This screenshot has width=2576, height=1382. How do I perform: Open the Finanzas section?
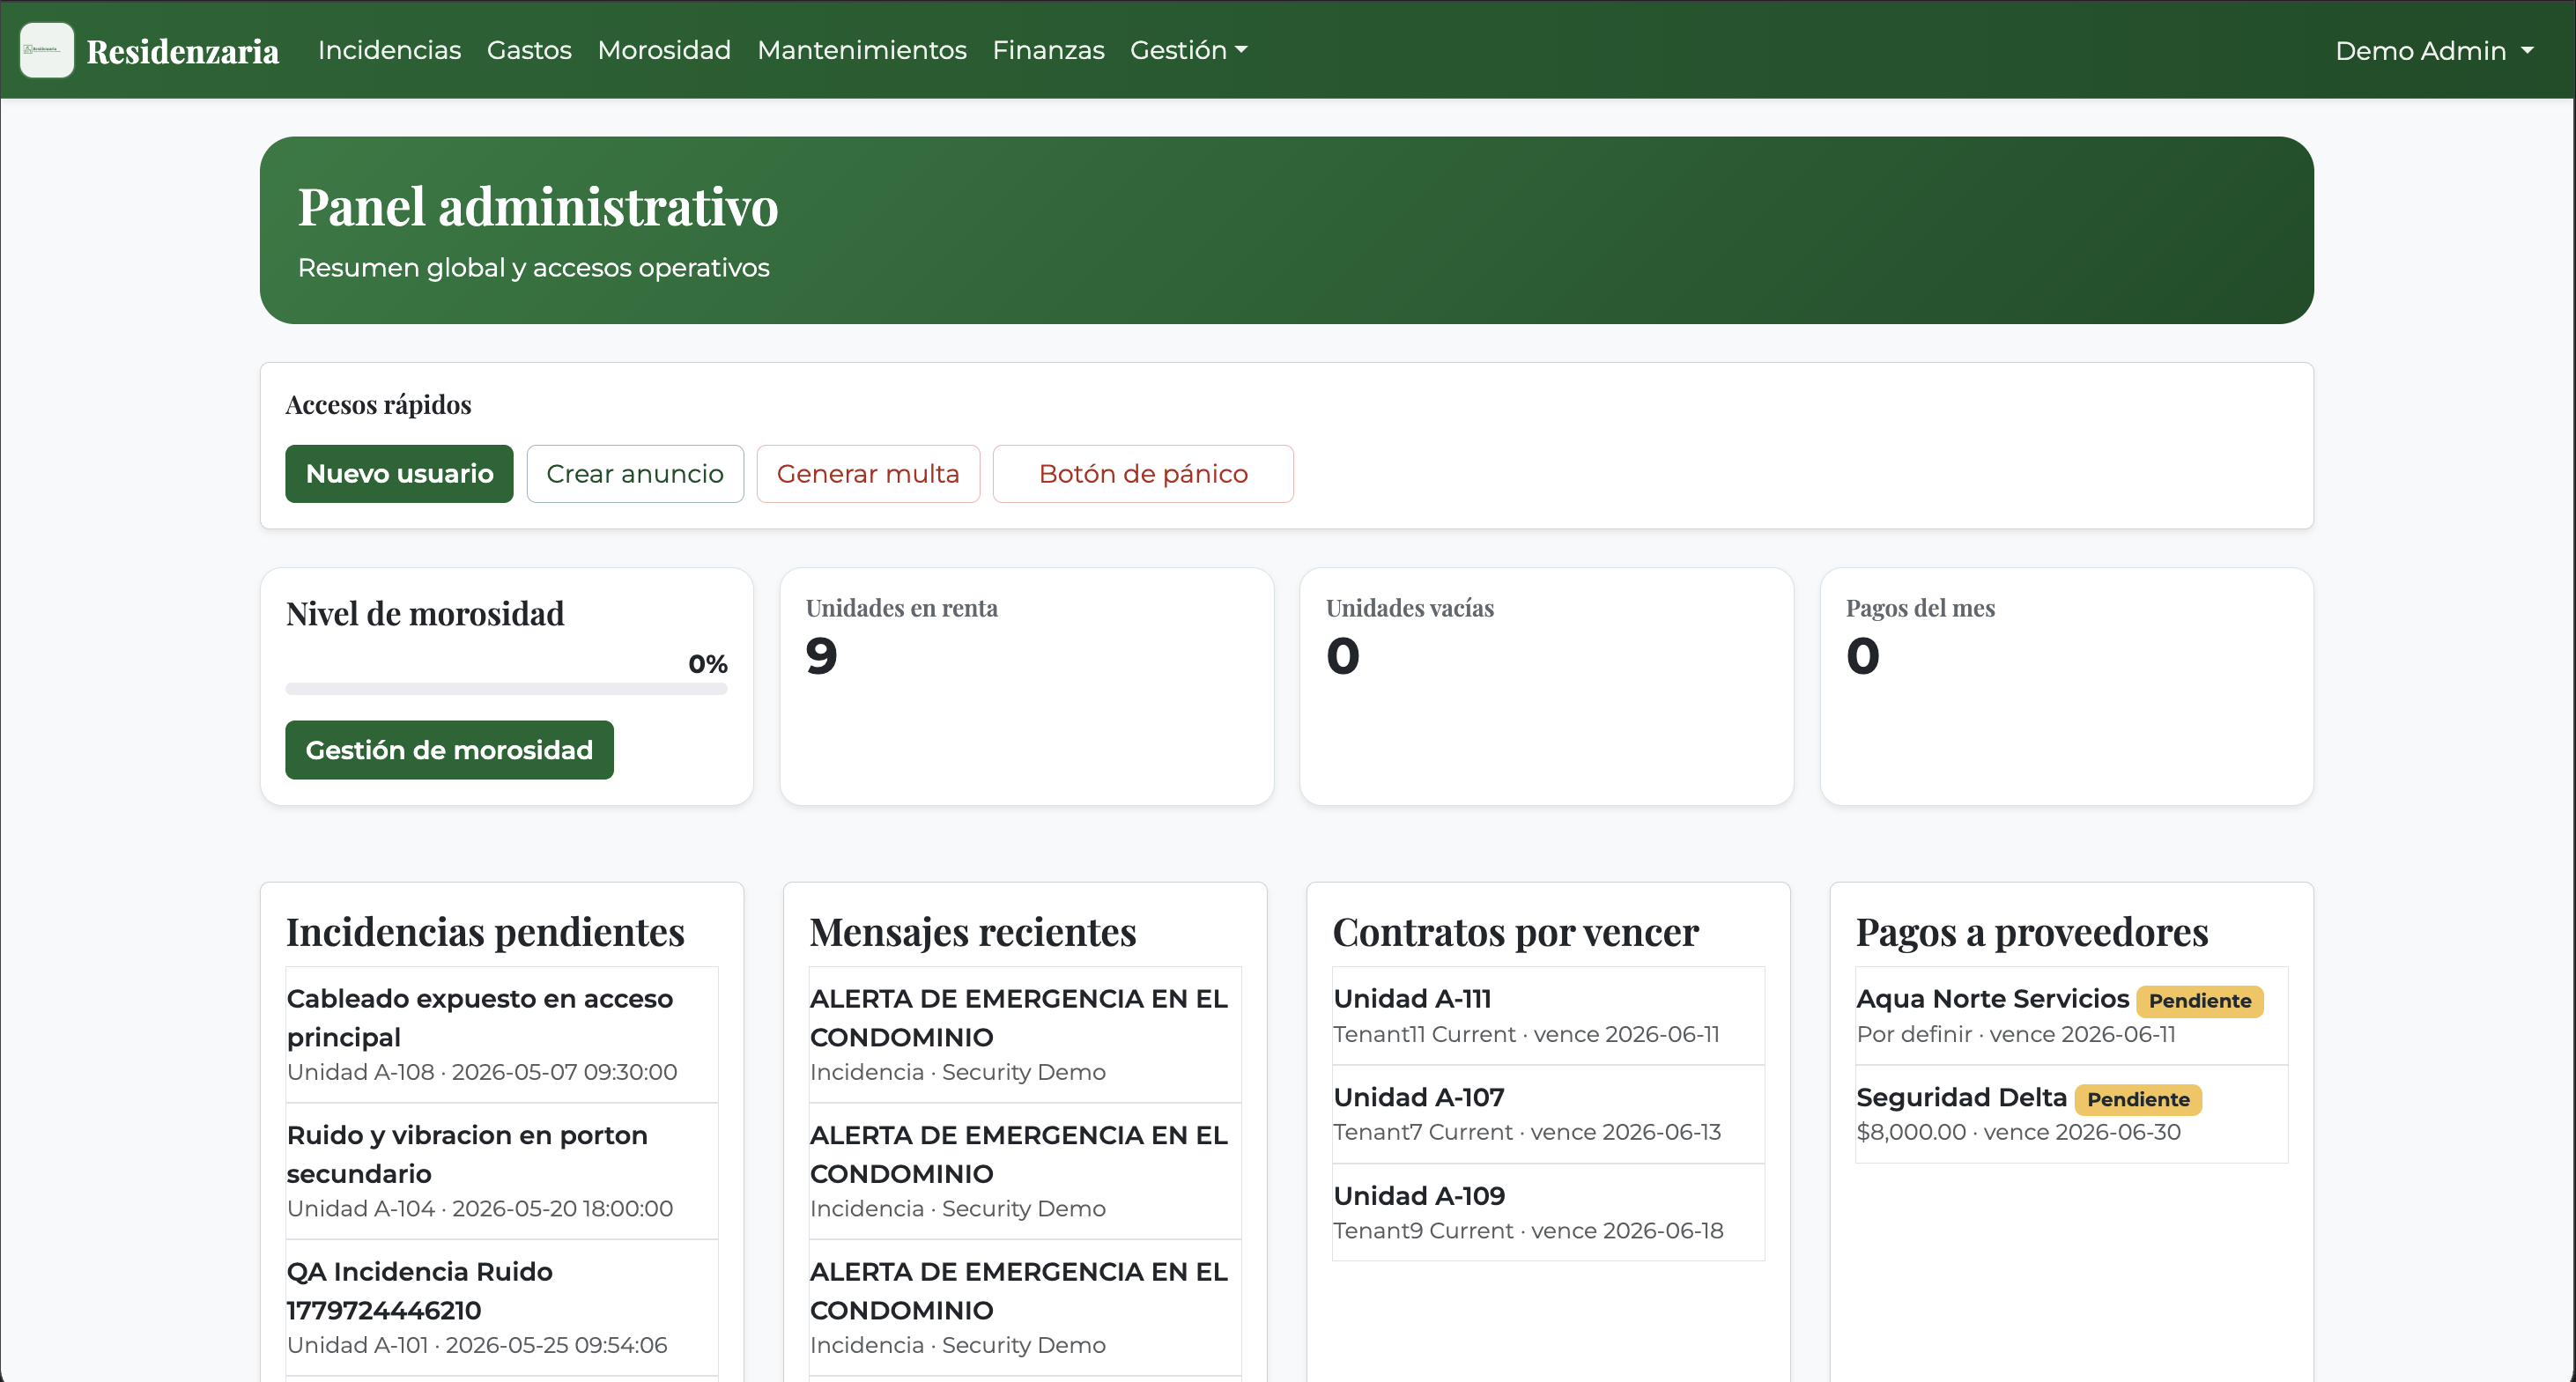click(1048, 50)
